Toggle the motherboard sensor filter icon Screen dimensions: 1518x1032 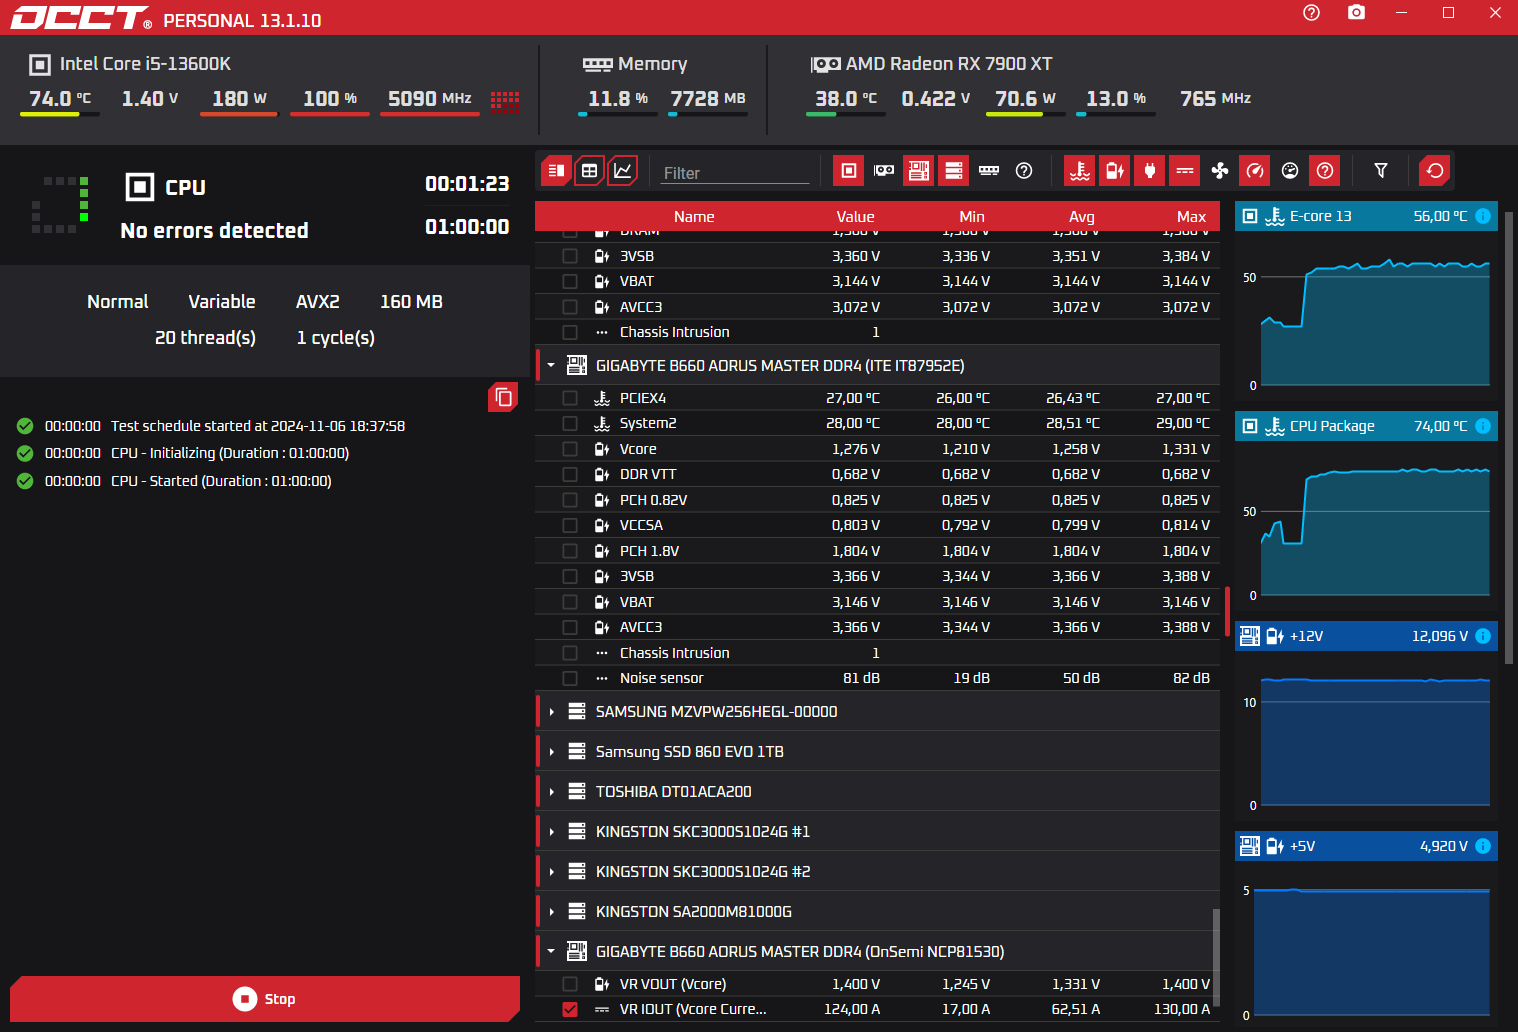tap(919, 171)
